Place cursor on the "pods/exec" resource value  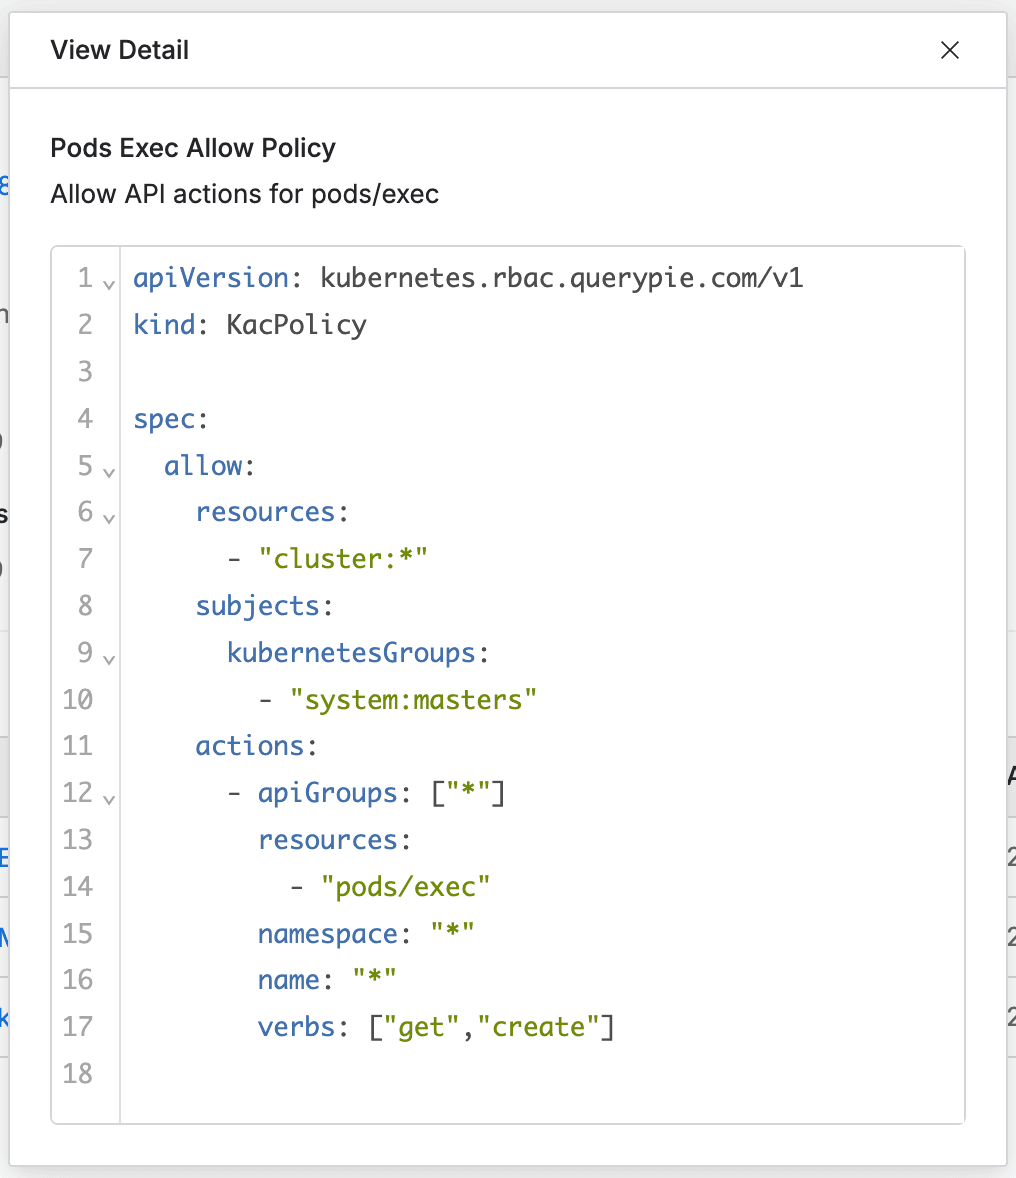(x=405, y=887)
